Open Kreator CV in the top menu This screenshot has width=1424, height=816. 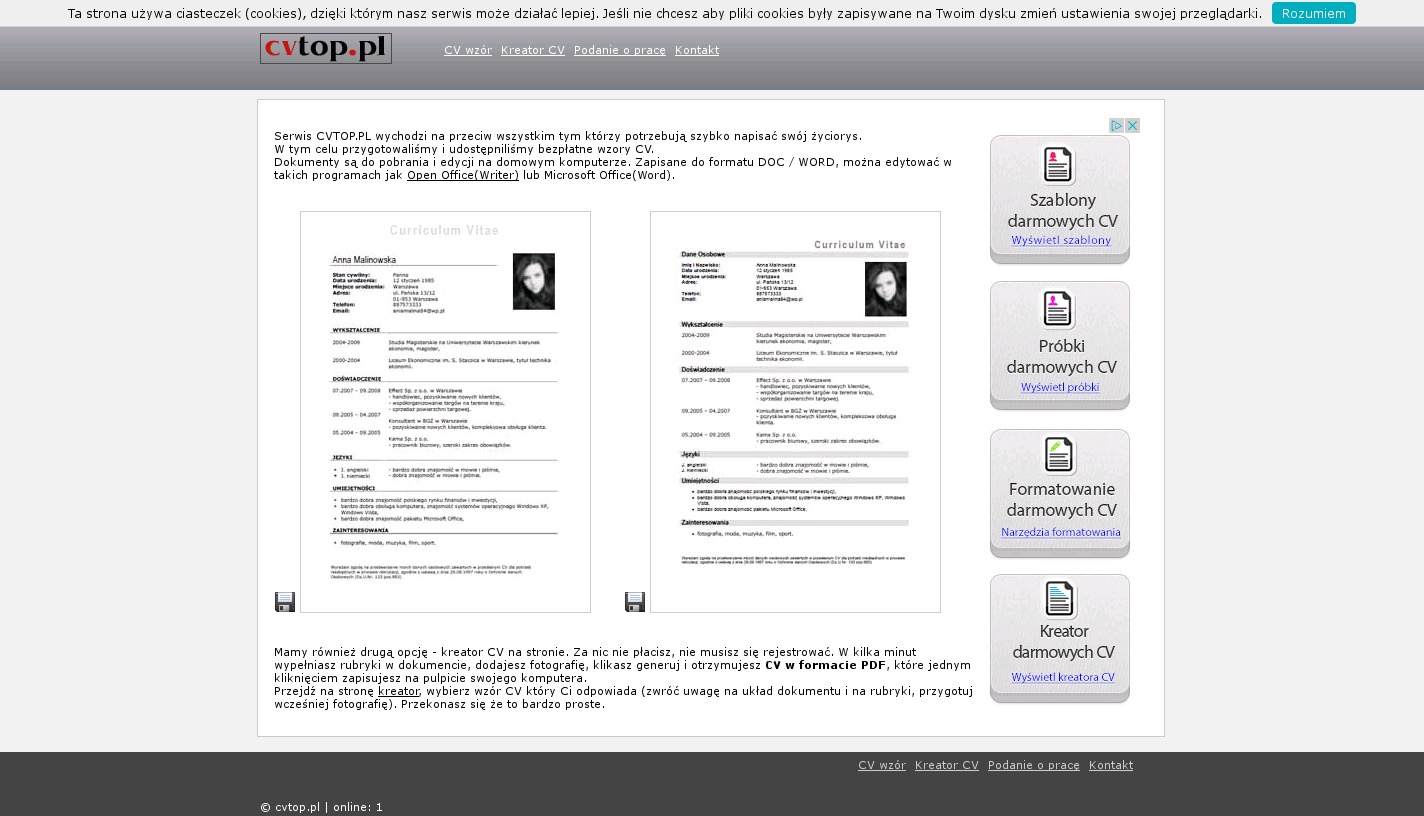pyautogui.click(x=533, y=51)
